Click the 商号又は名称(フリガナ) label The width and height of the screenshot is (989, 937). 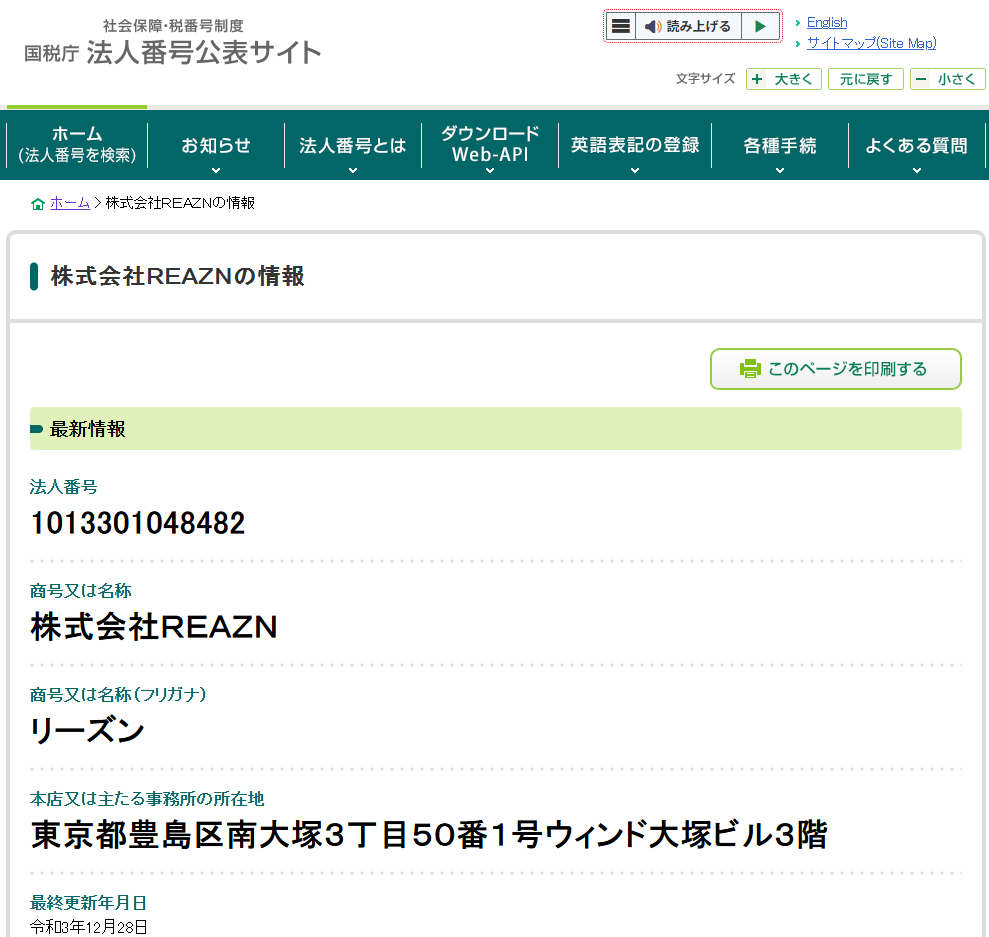point(118,695)
